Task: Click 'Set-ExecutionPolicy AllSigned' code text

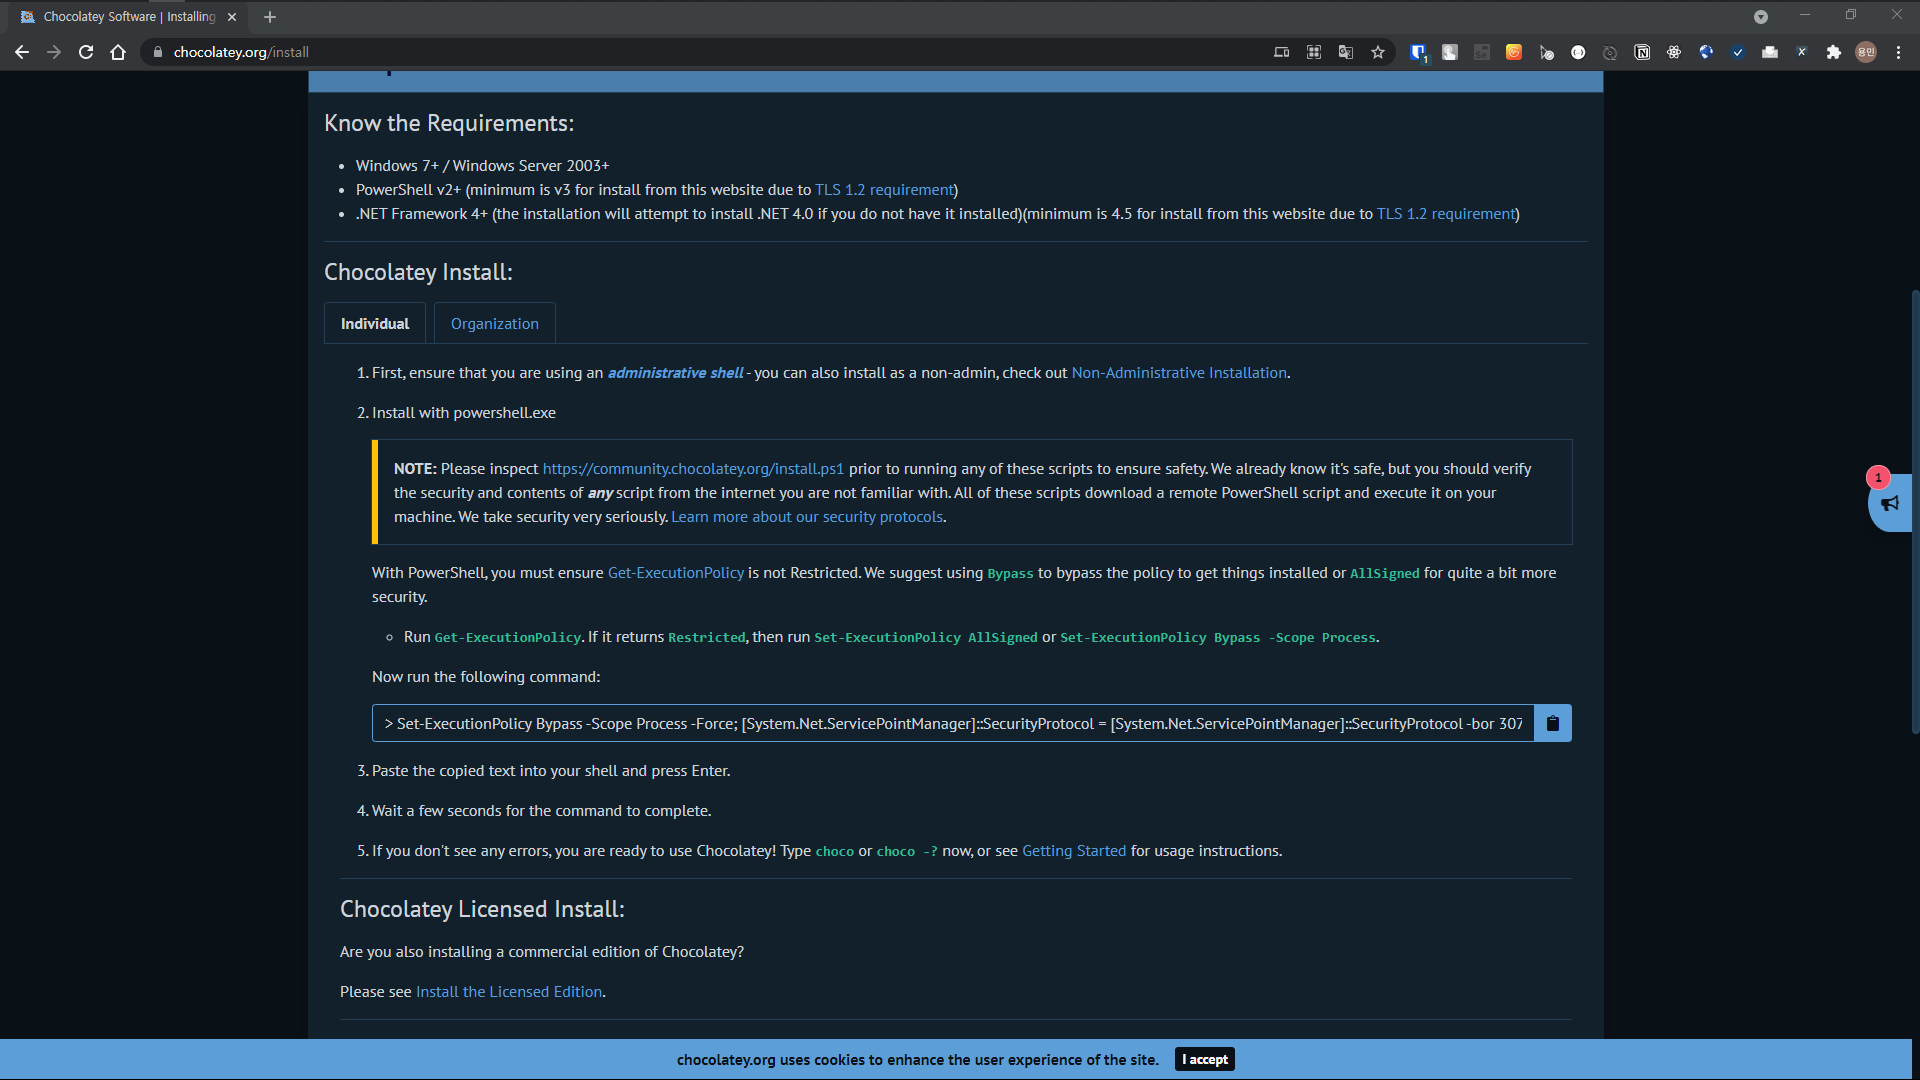Action: click(x=926, y=638)
